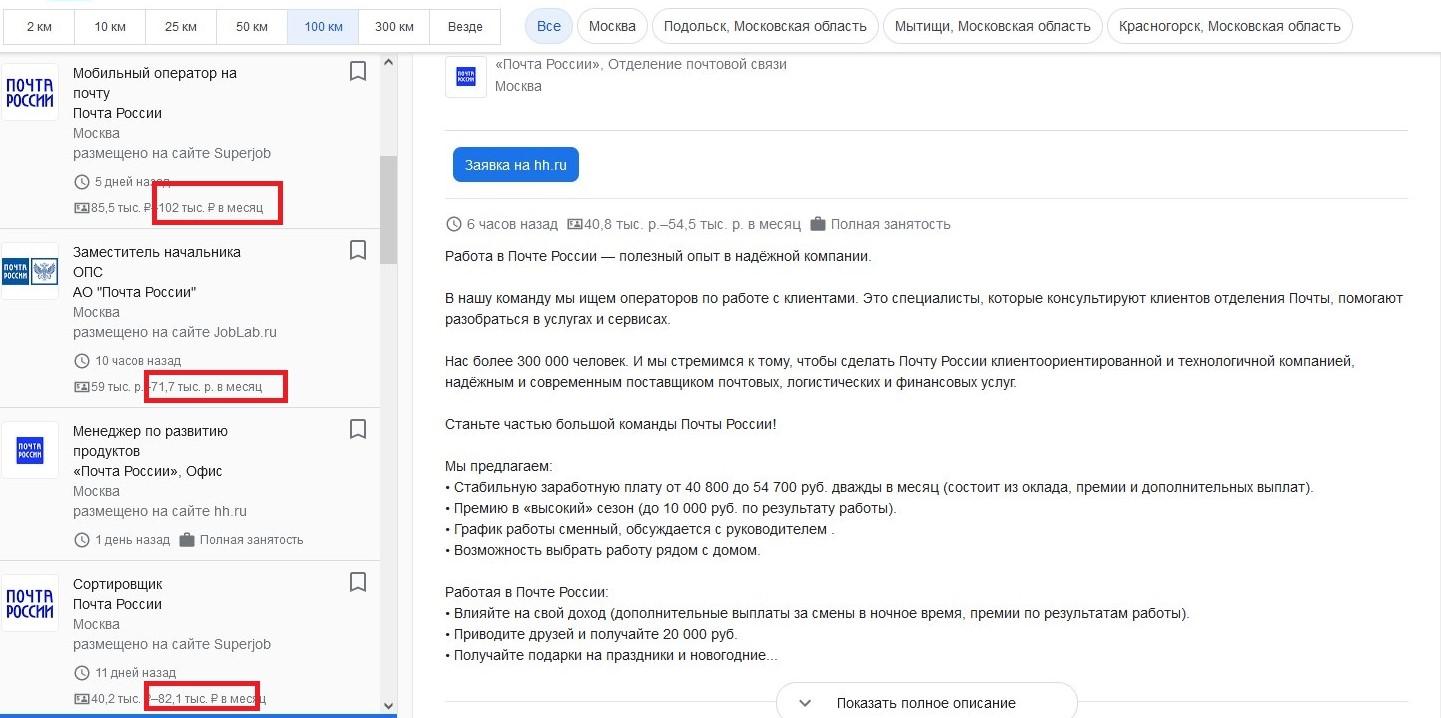Click the company logo in the job details header

[465, 77]
